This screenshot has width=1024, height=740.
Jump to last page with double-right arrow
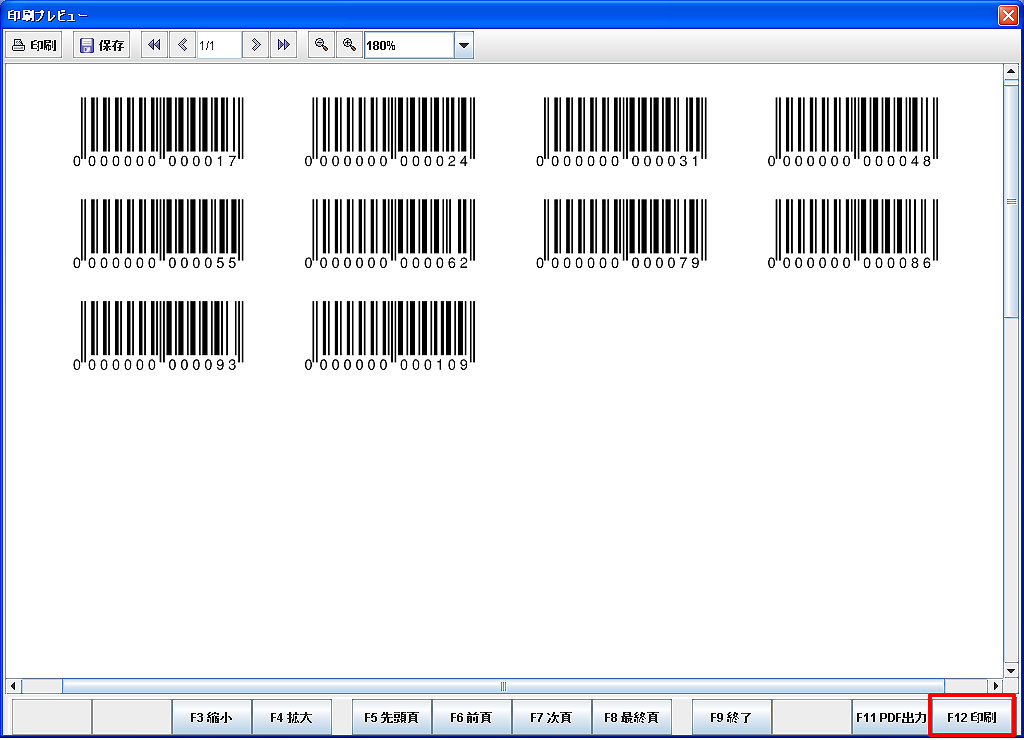(284, 46)
